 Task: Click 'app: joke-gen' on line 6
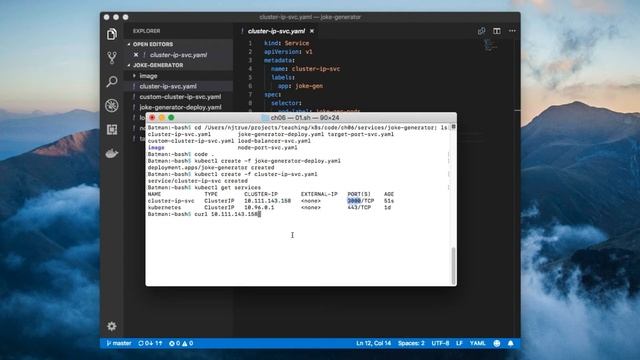(x=300, y=86)
